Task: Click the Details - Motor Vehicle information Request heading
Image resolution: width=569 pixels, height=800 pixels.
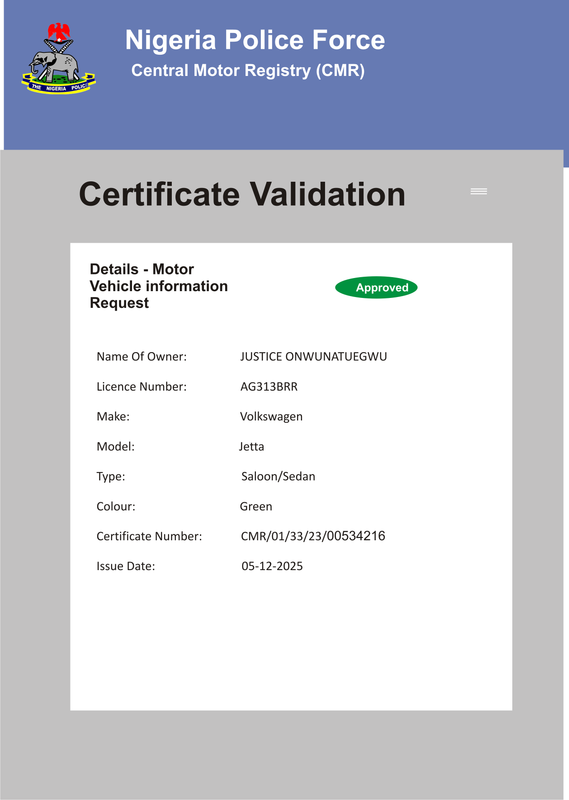Action: (x=159, y=286)
